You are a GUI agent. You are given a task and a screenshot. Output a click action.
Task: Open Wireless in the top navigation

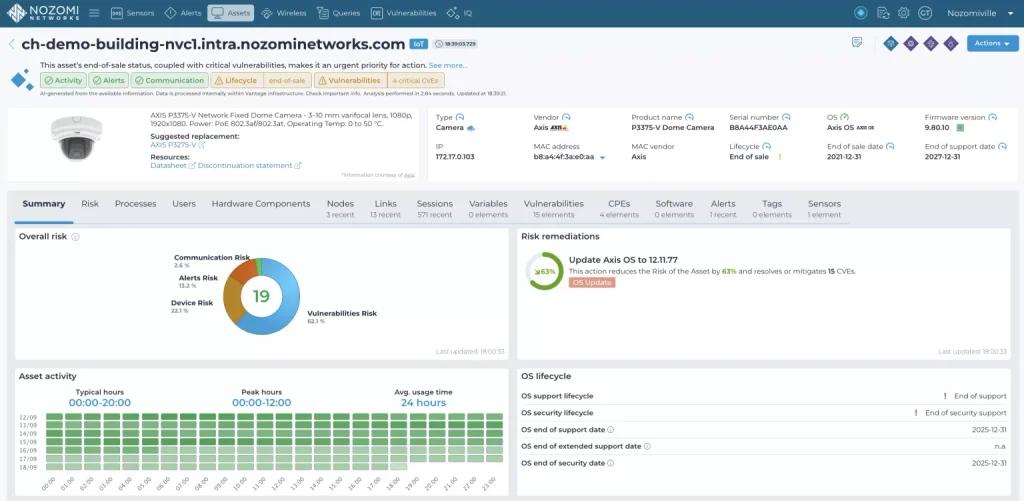tap(283, 13)
